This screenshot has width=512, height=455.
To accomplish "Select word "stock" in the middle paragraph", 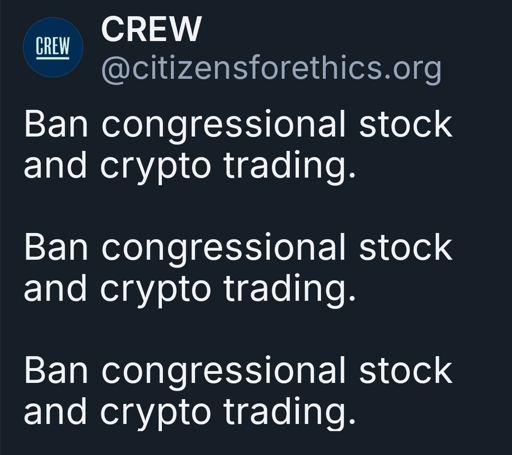I will pos(406,246).
